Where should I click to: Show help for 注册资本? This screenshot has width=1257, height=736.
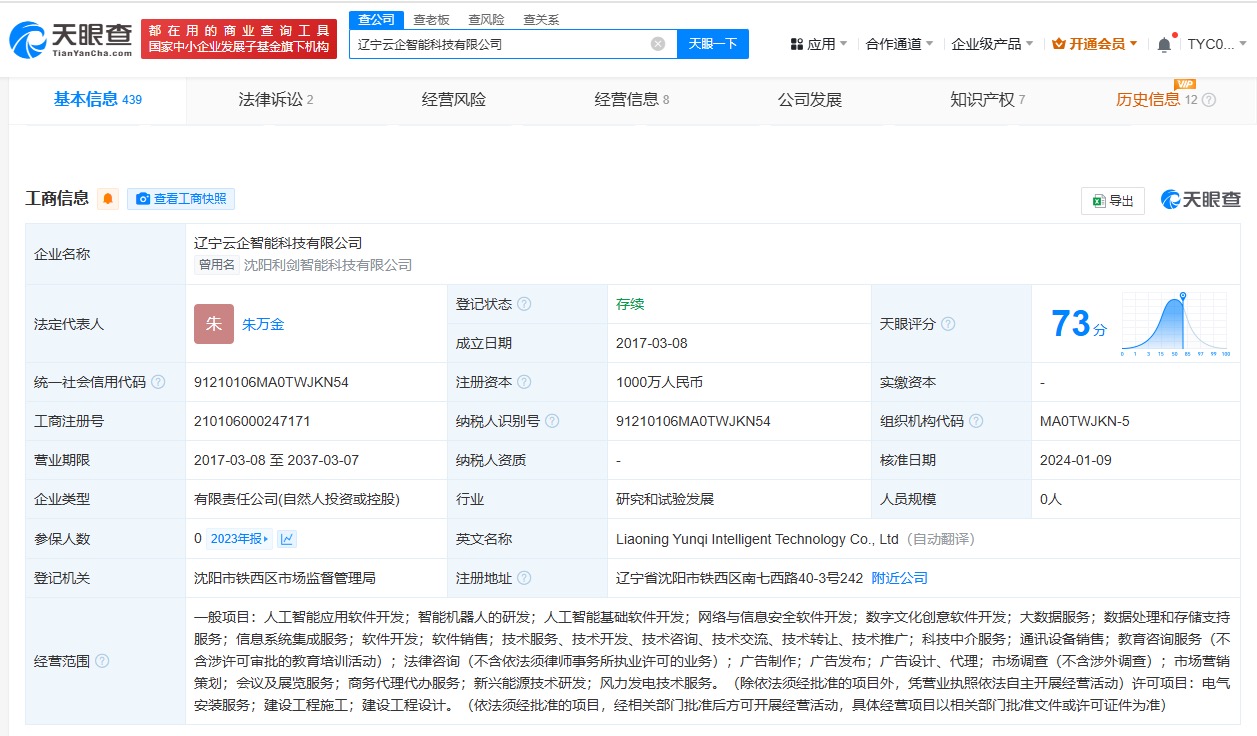524,382
